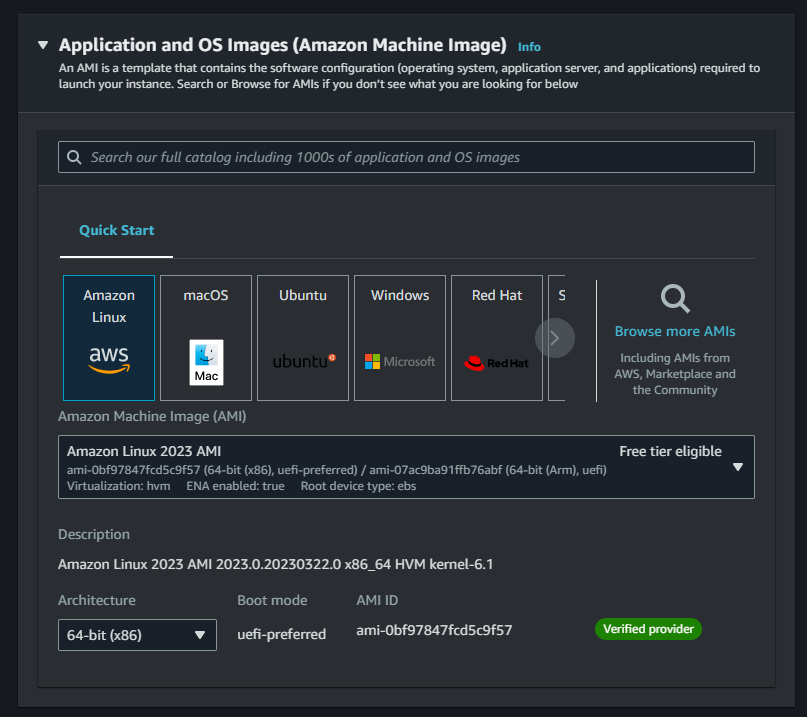Click the 'ENA enabled: true' text
The width and height of the screenshot is (807, 717).
pos(235,486)
